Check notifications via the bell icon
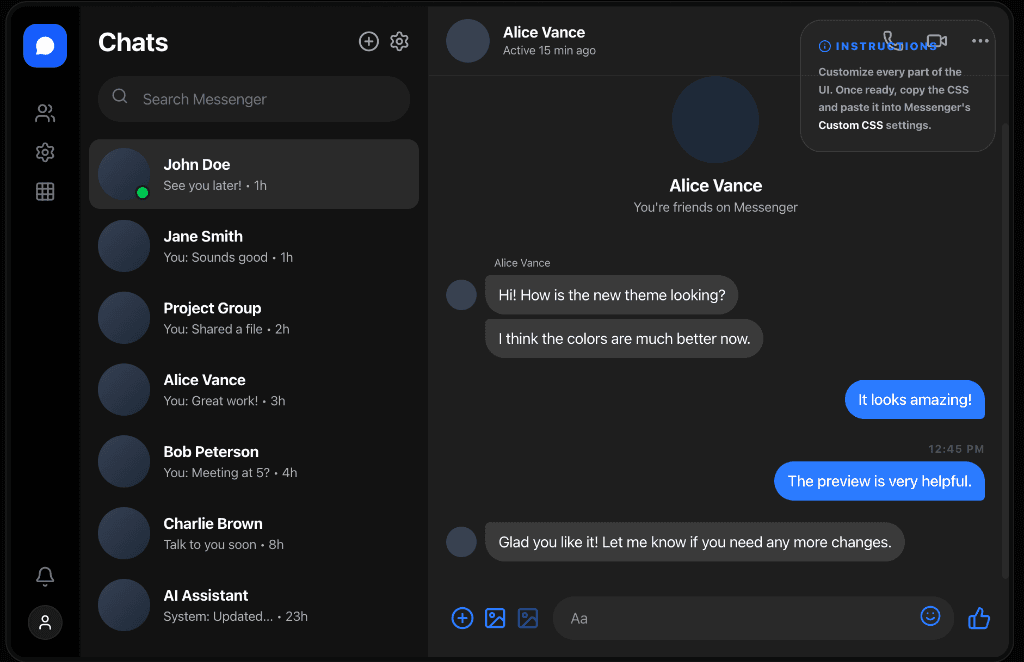The width and height of the screenshot is (1024, 662). pyautogui.click(x=44, y=577)
